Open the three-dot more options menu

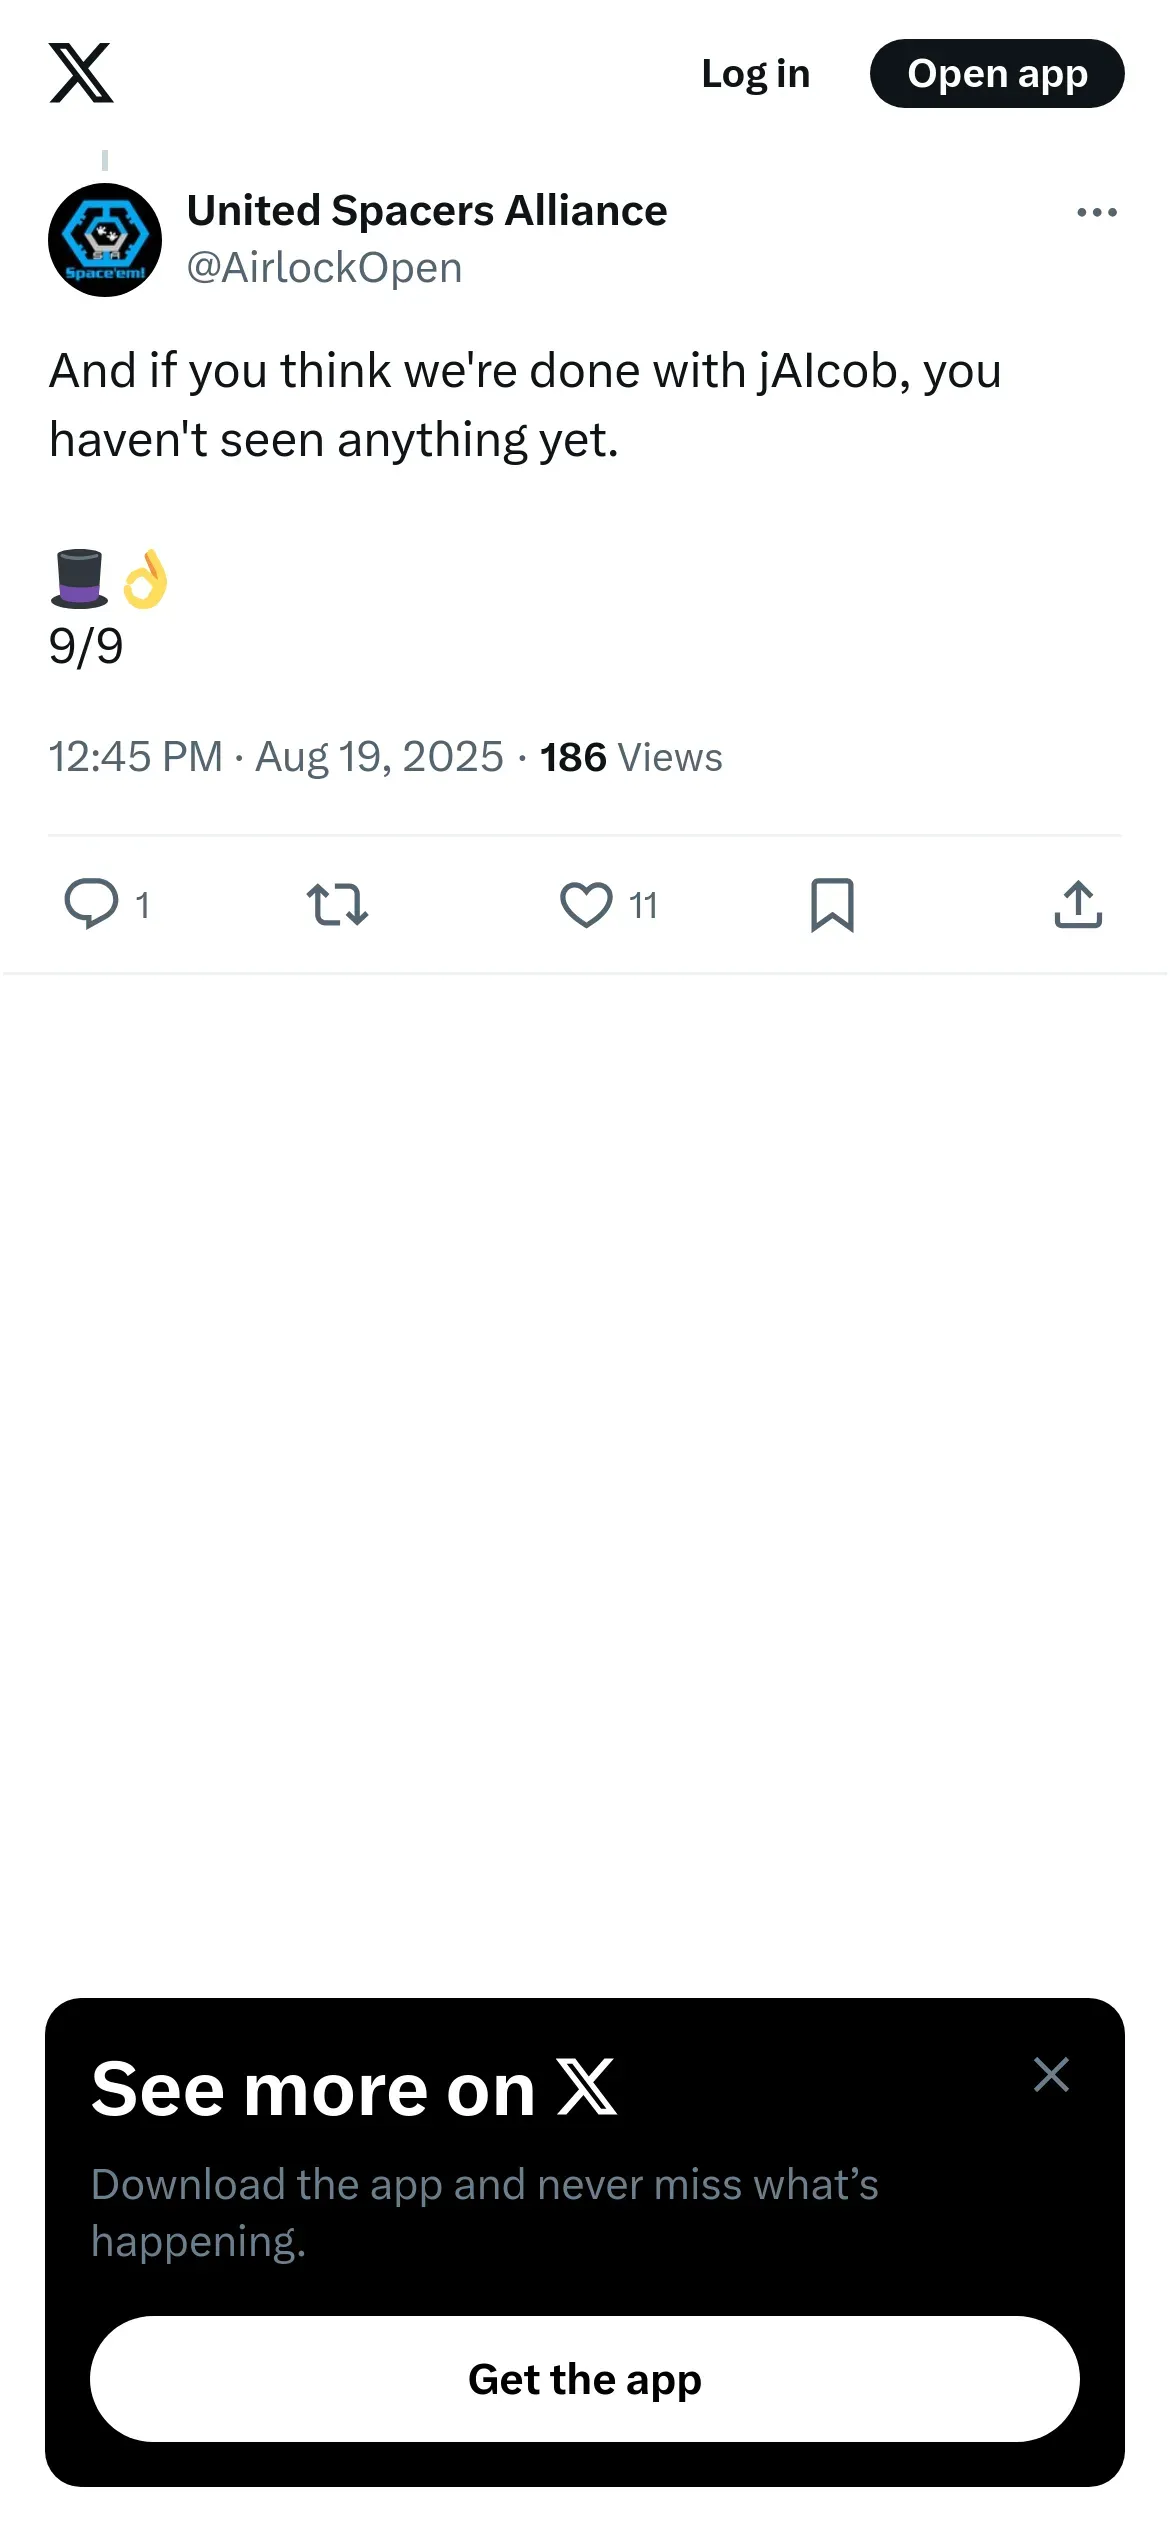1096,213
